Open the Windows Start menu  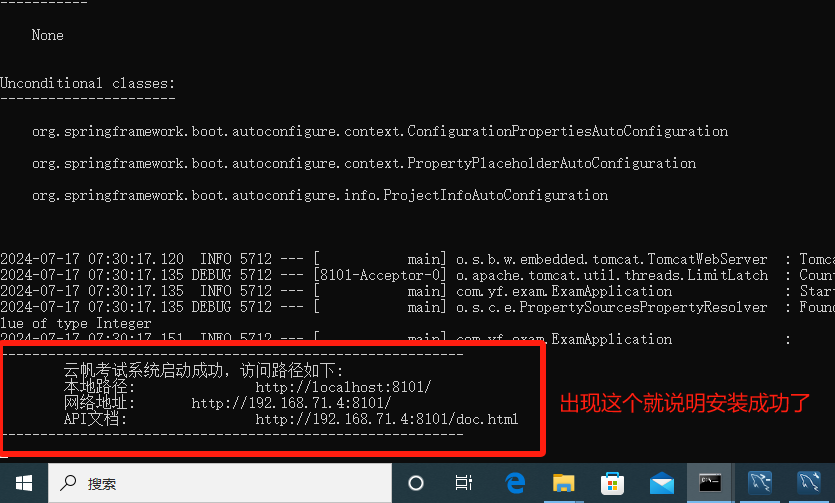24,483
